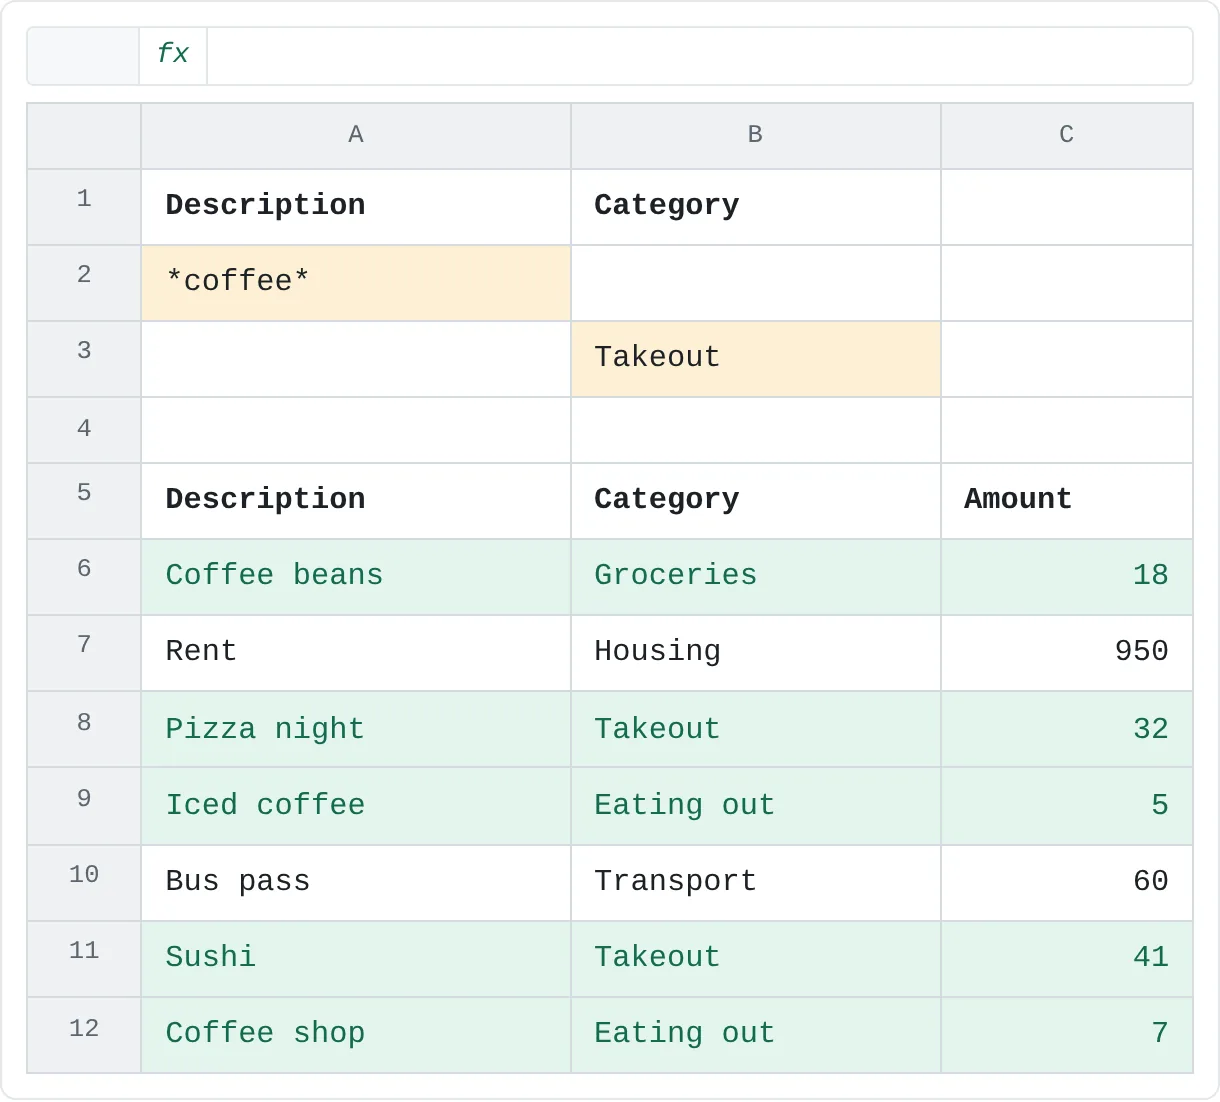Screen dimensions: 1220x1102
Task: Select row 10 header
Action: tap(84, 883)
